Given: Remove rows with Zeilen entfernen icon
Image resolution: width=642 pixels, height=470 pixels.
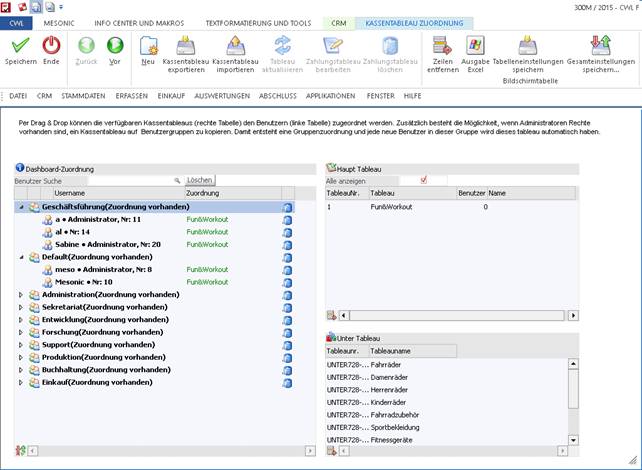Looking at the screenshot, I should click(x=441, y=46).
